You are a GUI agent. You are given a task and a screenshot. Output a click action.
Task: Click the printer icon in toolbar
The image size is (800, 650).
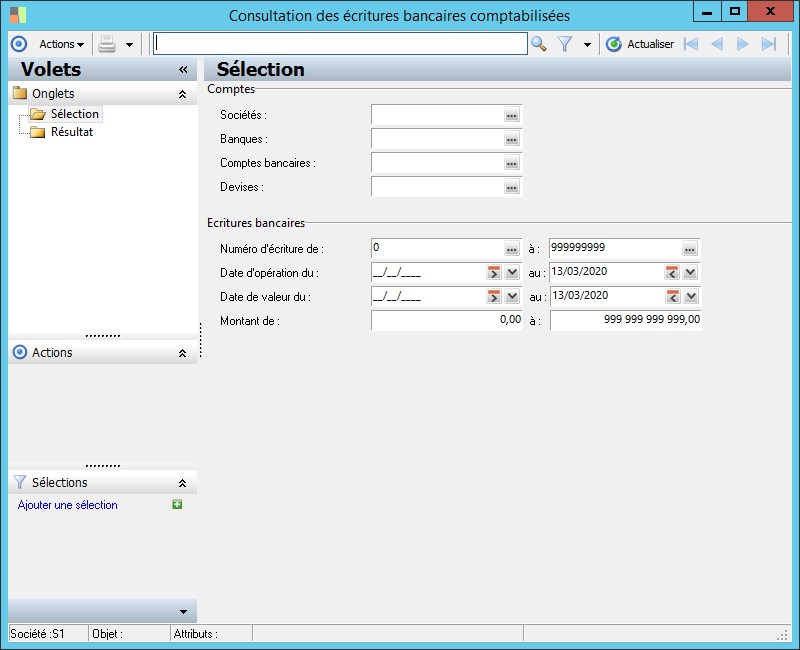[x=107, y=44]
